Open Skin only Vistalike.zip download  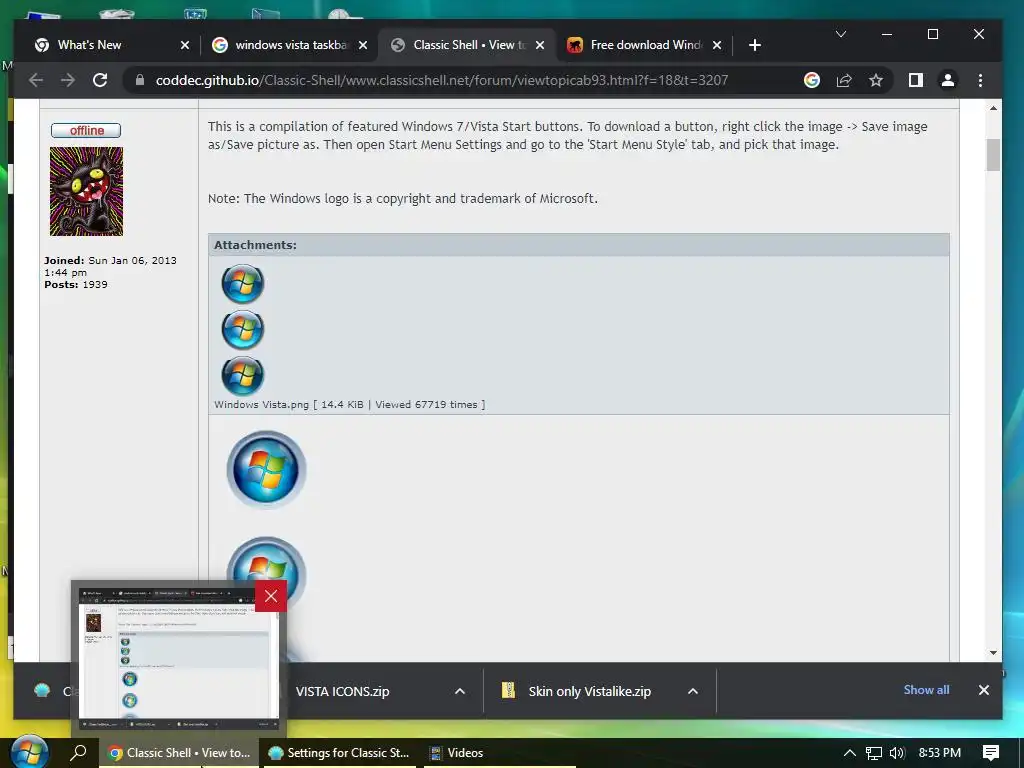click(x=589, y=692)
